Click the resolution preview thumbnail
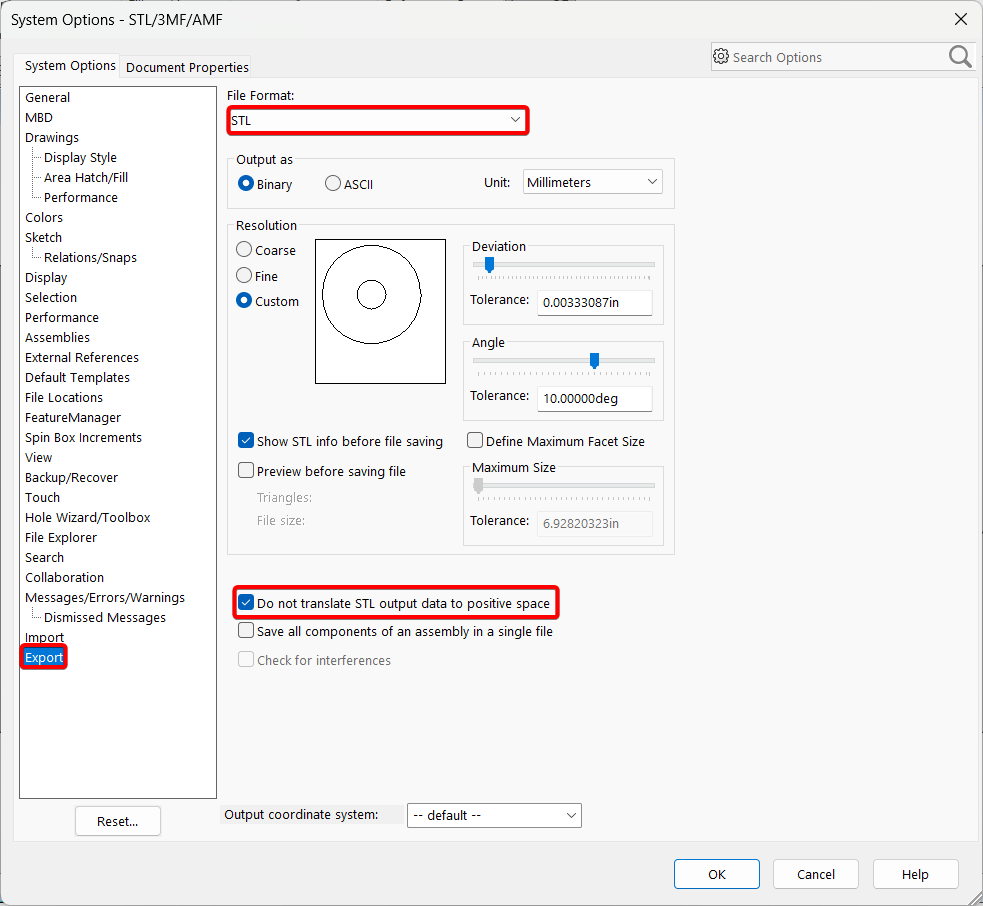This screenshot has width=983, height=906. click(x=380, y=311)
